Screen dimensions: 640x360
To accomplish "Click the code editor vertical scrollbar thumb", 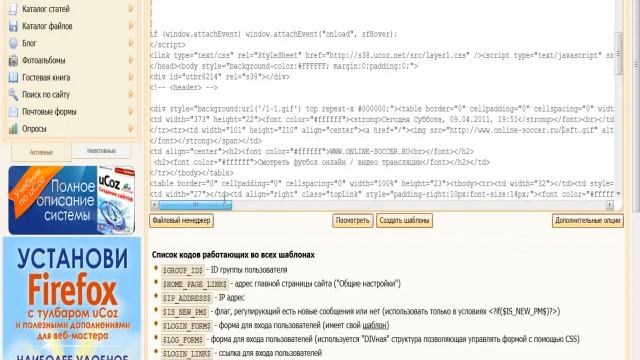I will (618, 54).
